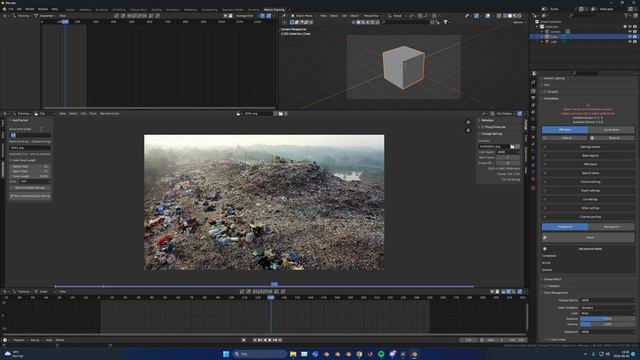Viewport: 640px width, 360px height.
Task: Open the Object Mode dropdown in viewport
Action: tap(303, 16)
